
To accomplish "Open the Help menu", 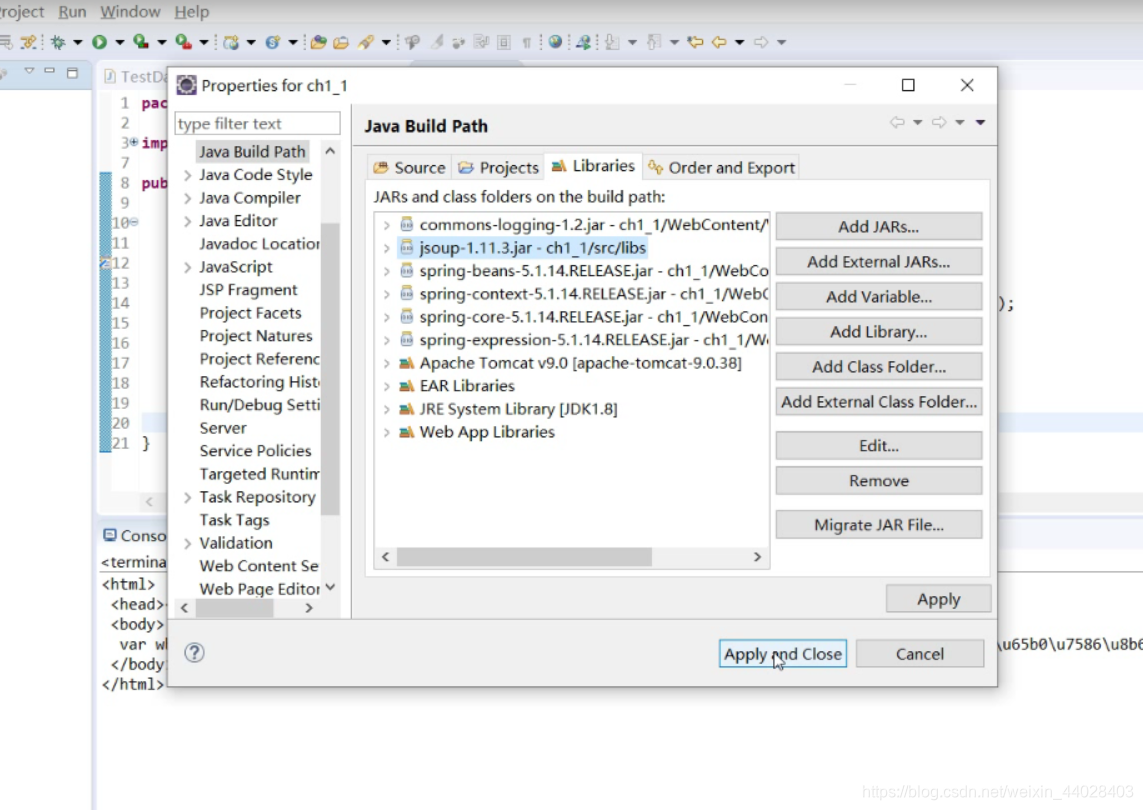I will tap(192, 12).
